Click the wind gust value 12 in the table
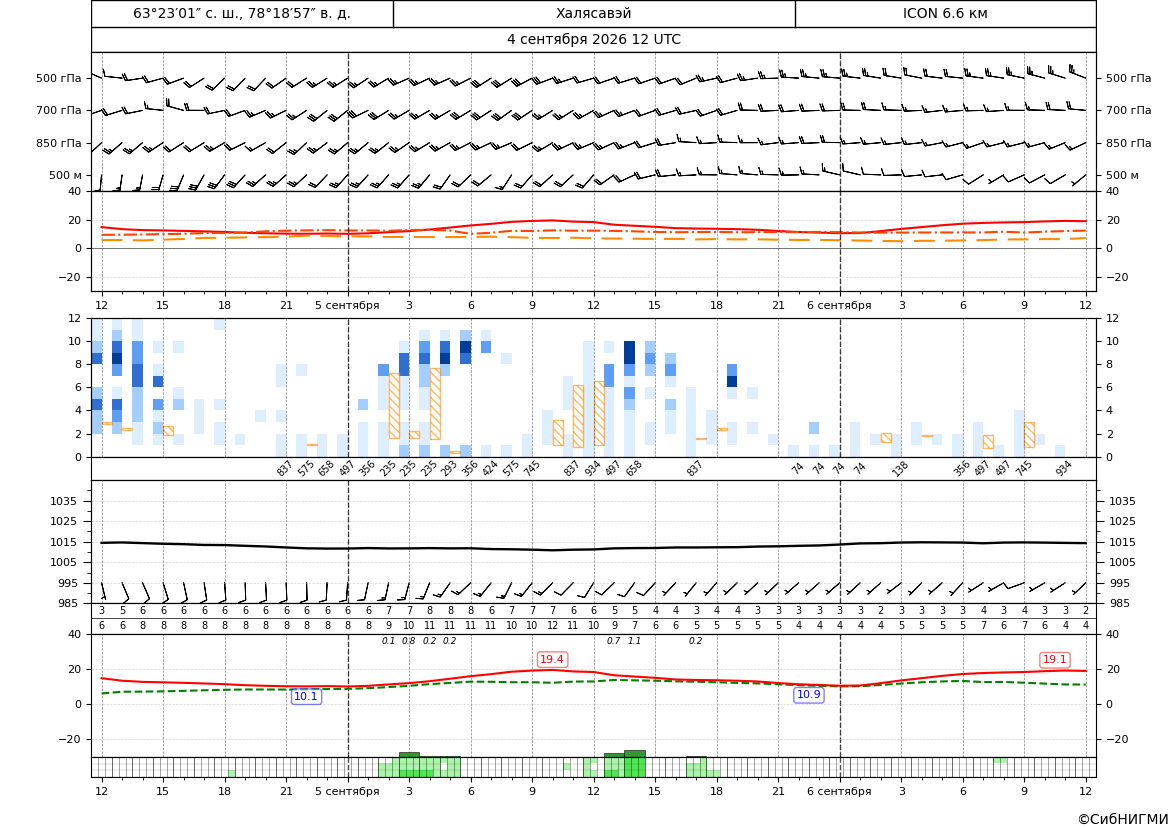1169x827 pixels. (x=552, y=626)
